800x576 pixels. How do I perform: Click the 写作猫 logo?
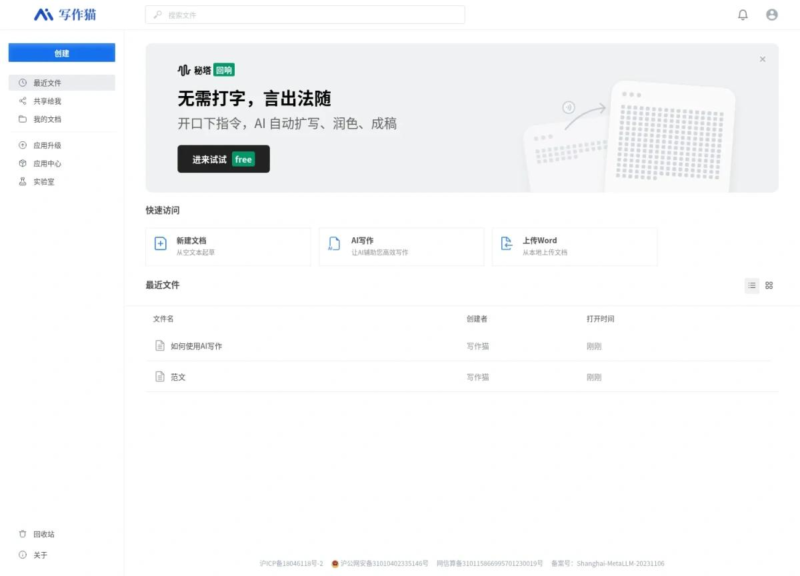pos(65,15)
